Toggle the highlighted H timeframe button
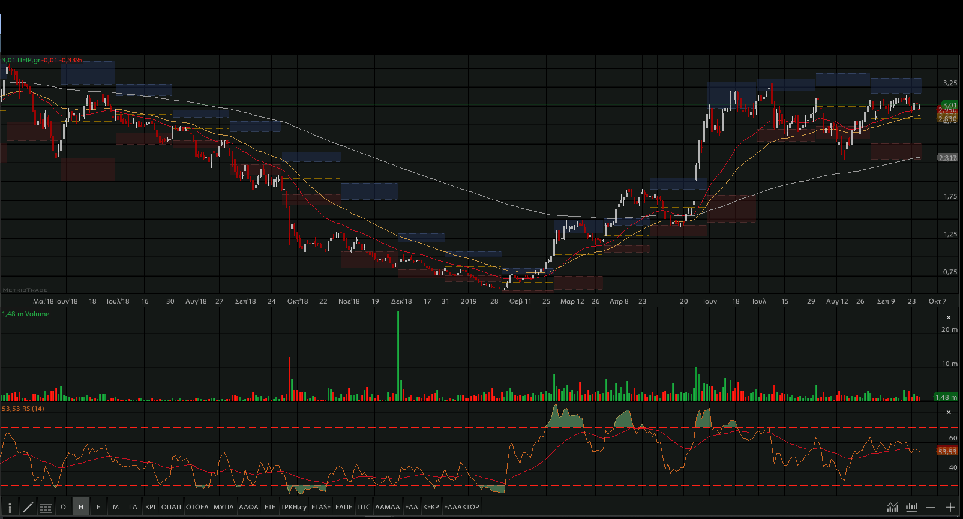This screenshot has width=963, height=519. [81, 507]
